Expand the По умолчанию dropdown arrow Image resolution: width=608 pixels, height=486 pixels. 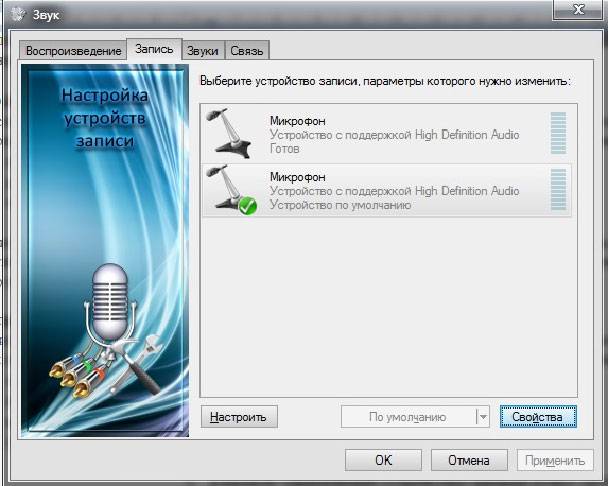(482, 417)
